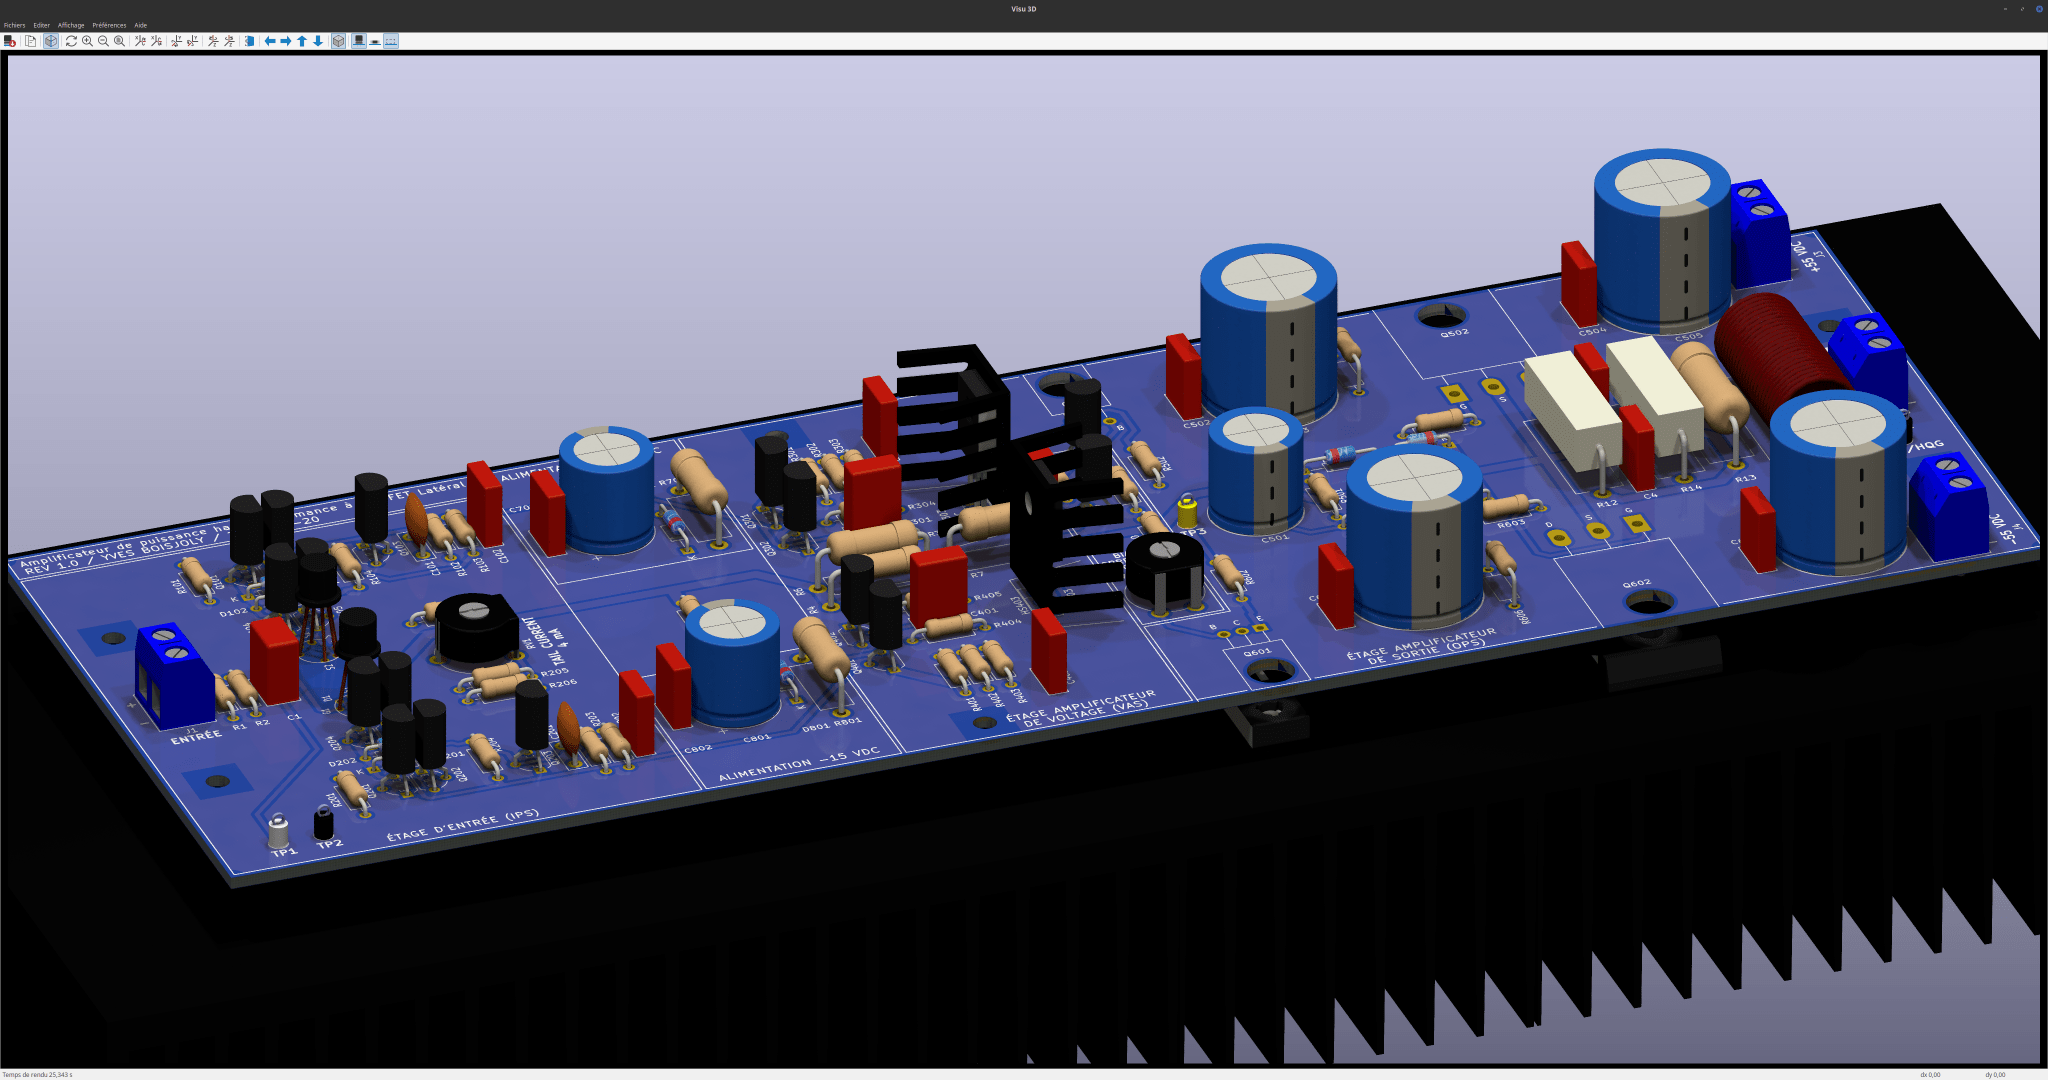Pan the board up with blue arrow
This screenshot has height=1080, width=2048.
pos(302,41)
